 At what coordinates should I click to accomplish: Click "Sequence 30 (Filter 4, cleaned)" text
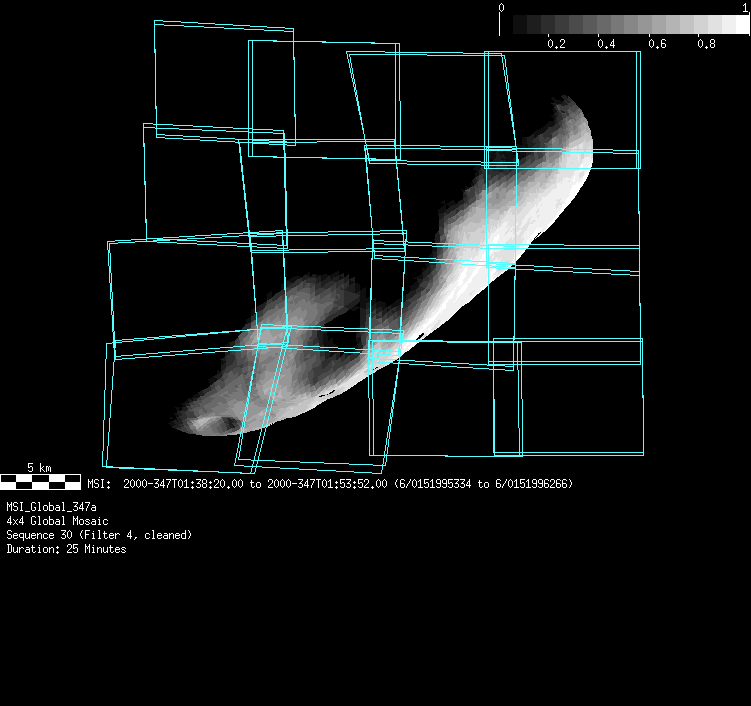99,535
